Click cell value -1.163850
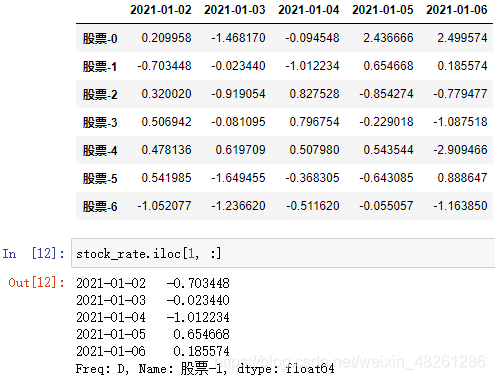This screenshot has width=495, height=380. (460, 206)
